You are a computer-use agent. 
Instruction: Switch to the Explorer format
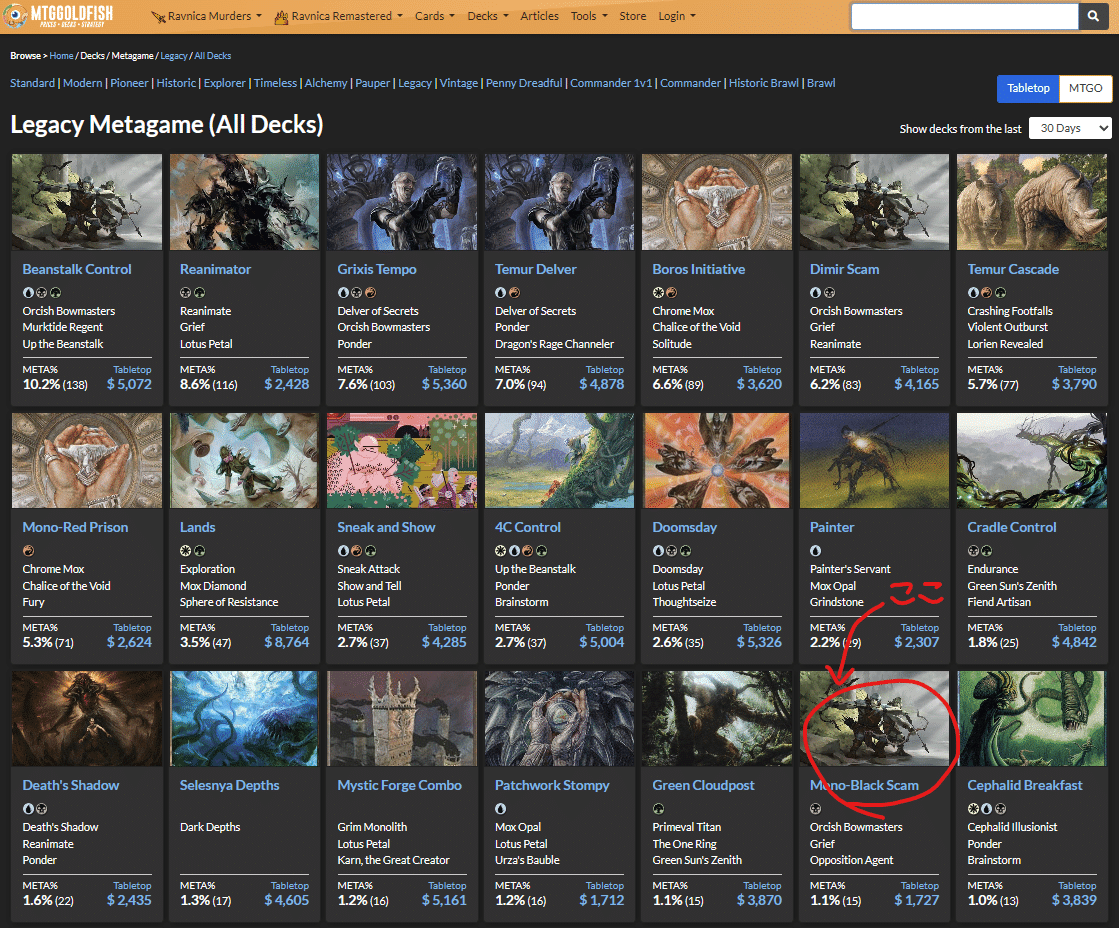[x=225, y=83]
